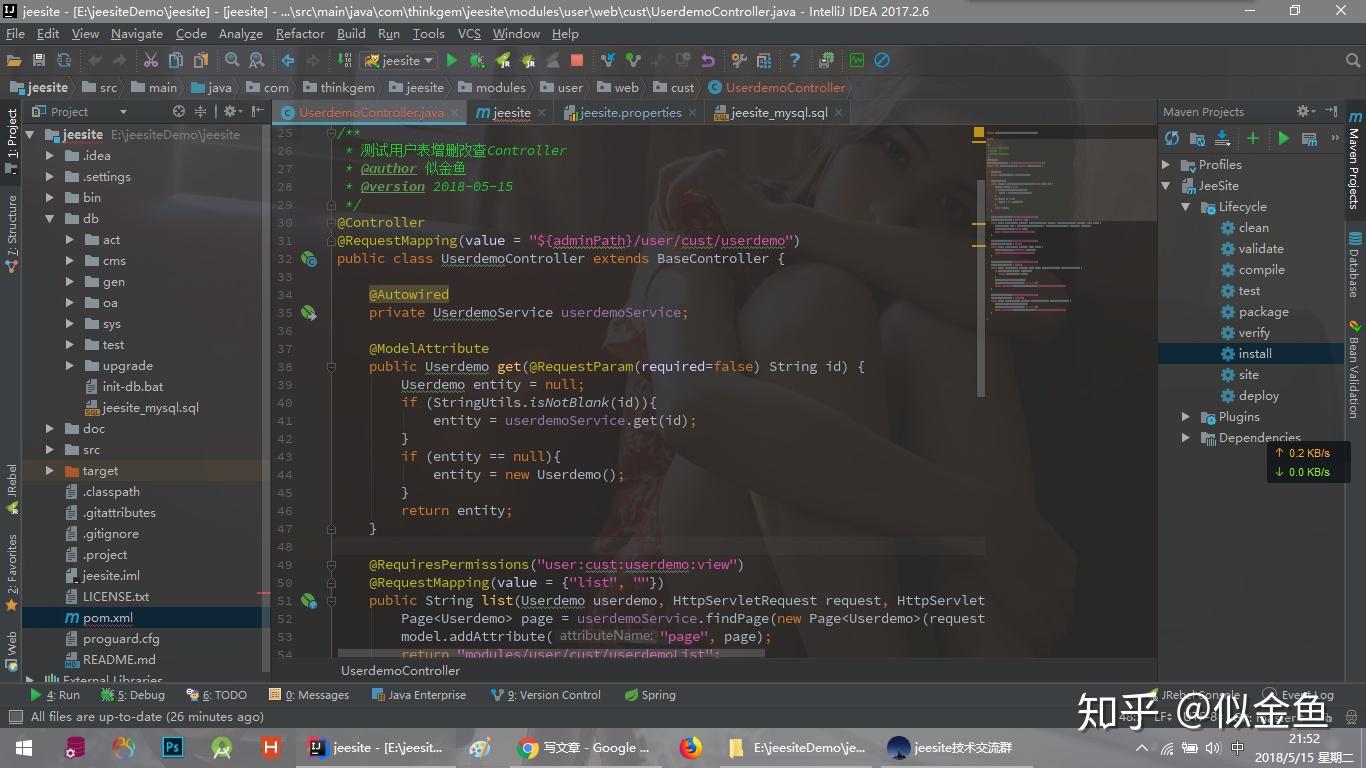The height and width of the screenshot is (768, 1366).
Task: Click gutter bean icon at line 32
Action: (x=309, y=259)
